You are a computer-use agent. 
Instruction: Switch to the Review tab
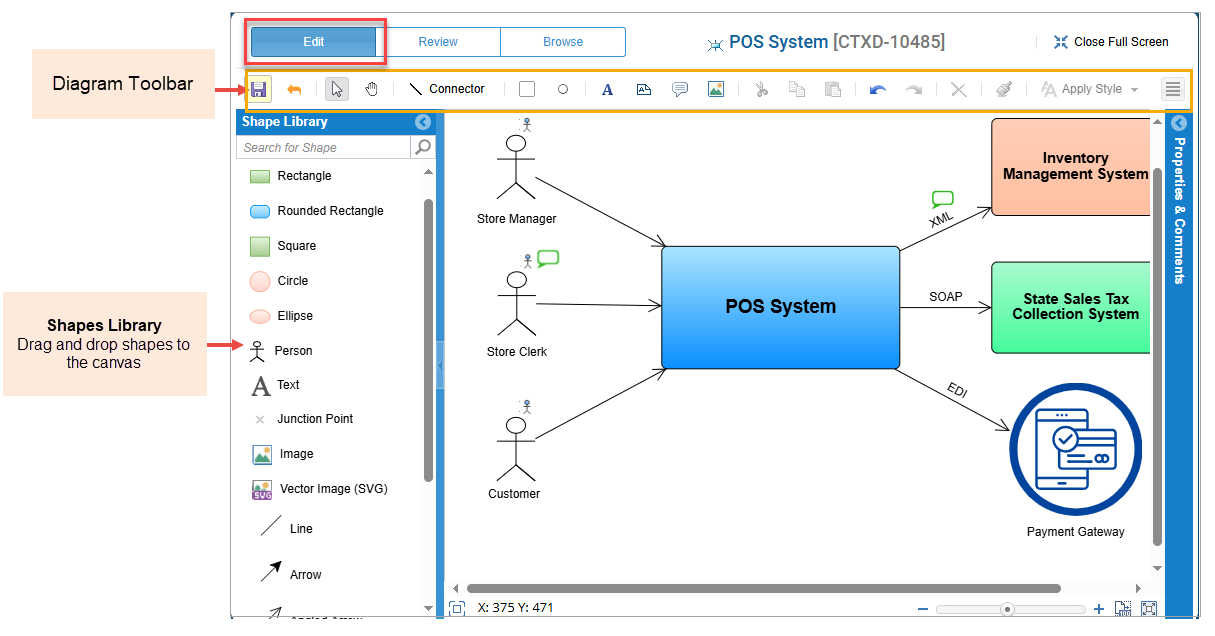438,42
